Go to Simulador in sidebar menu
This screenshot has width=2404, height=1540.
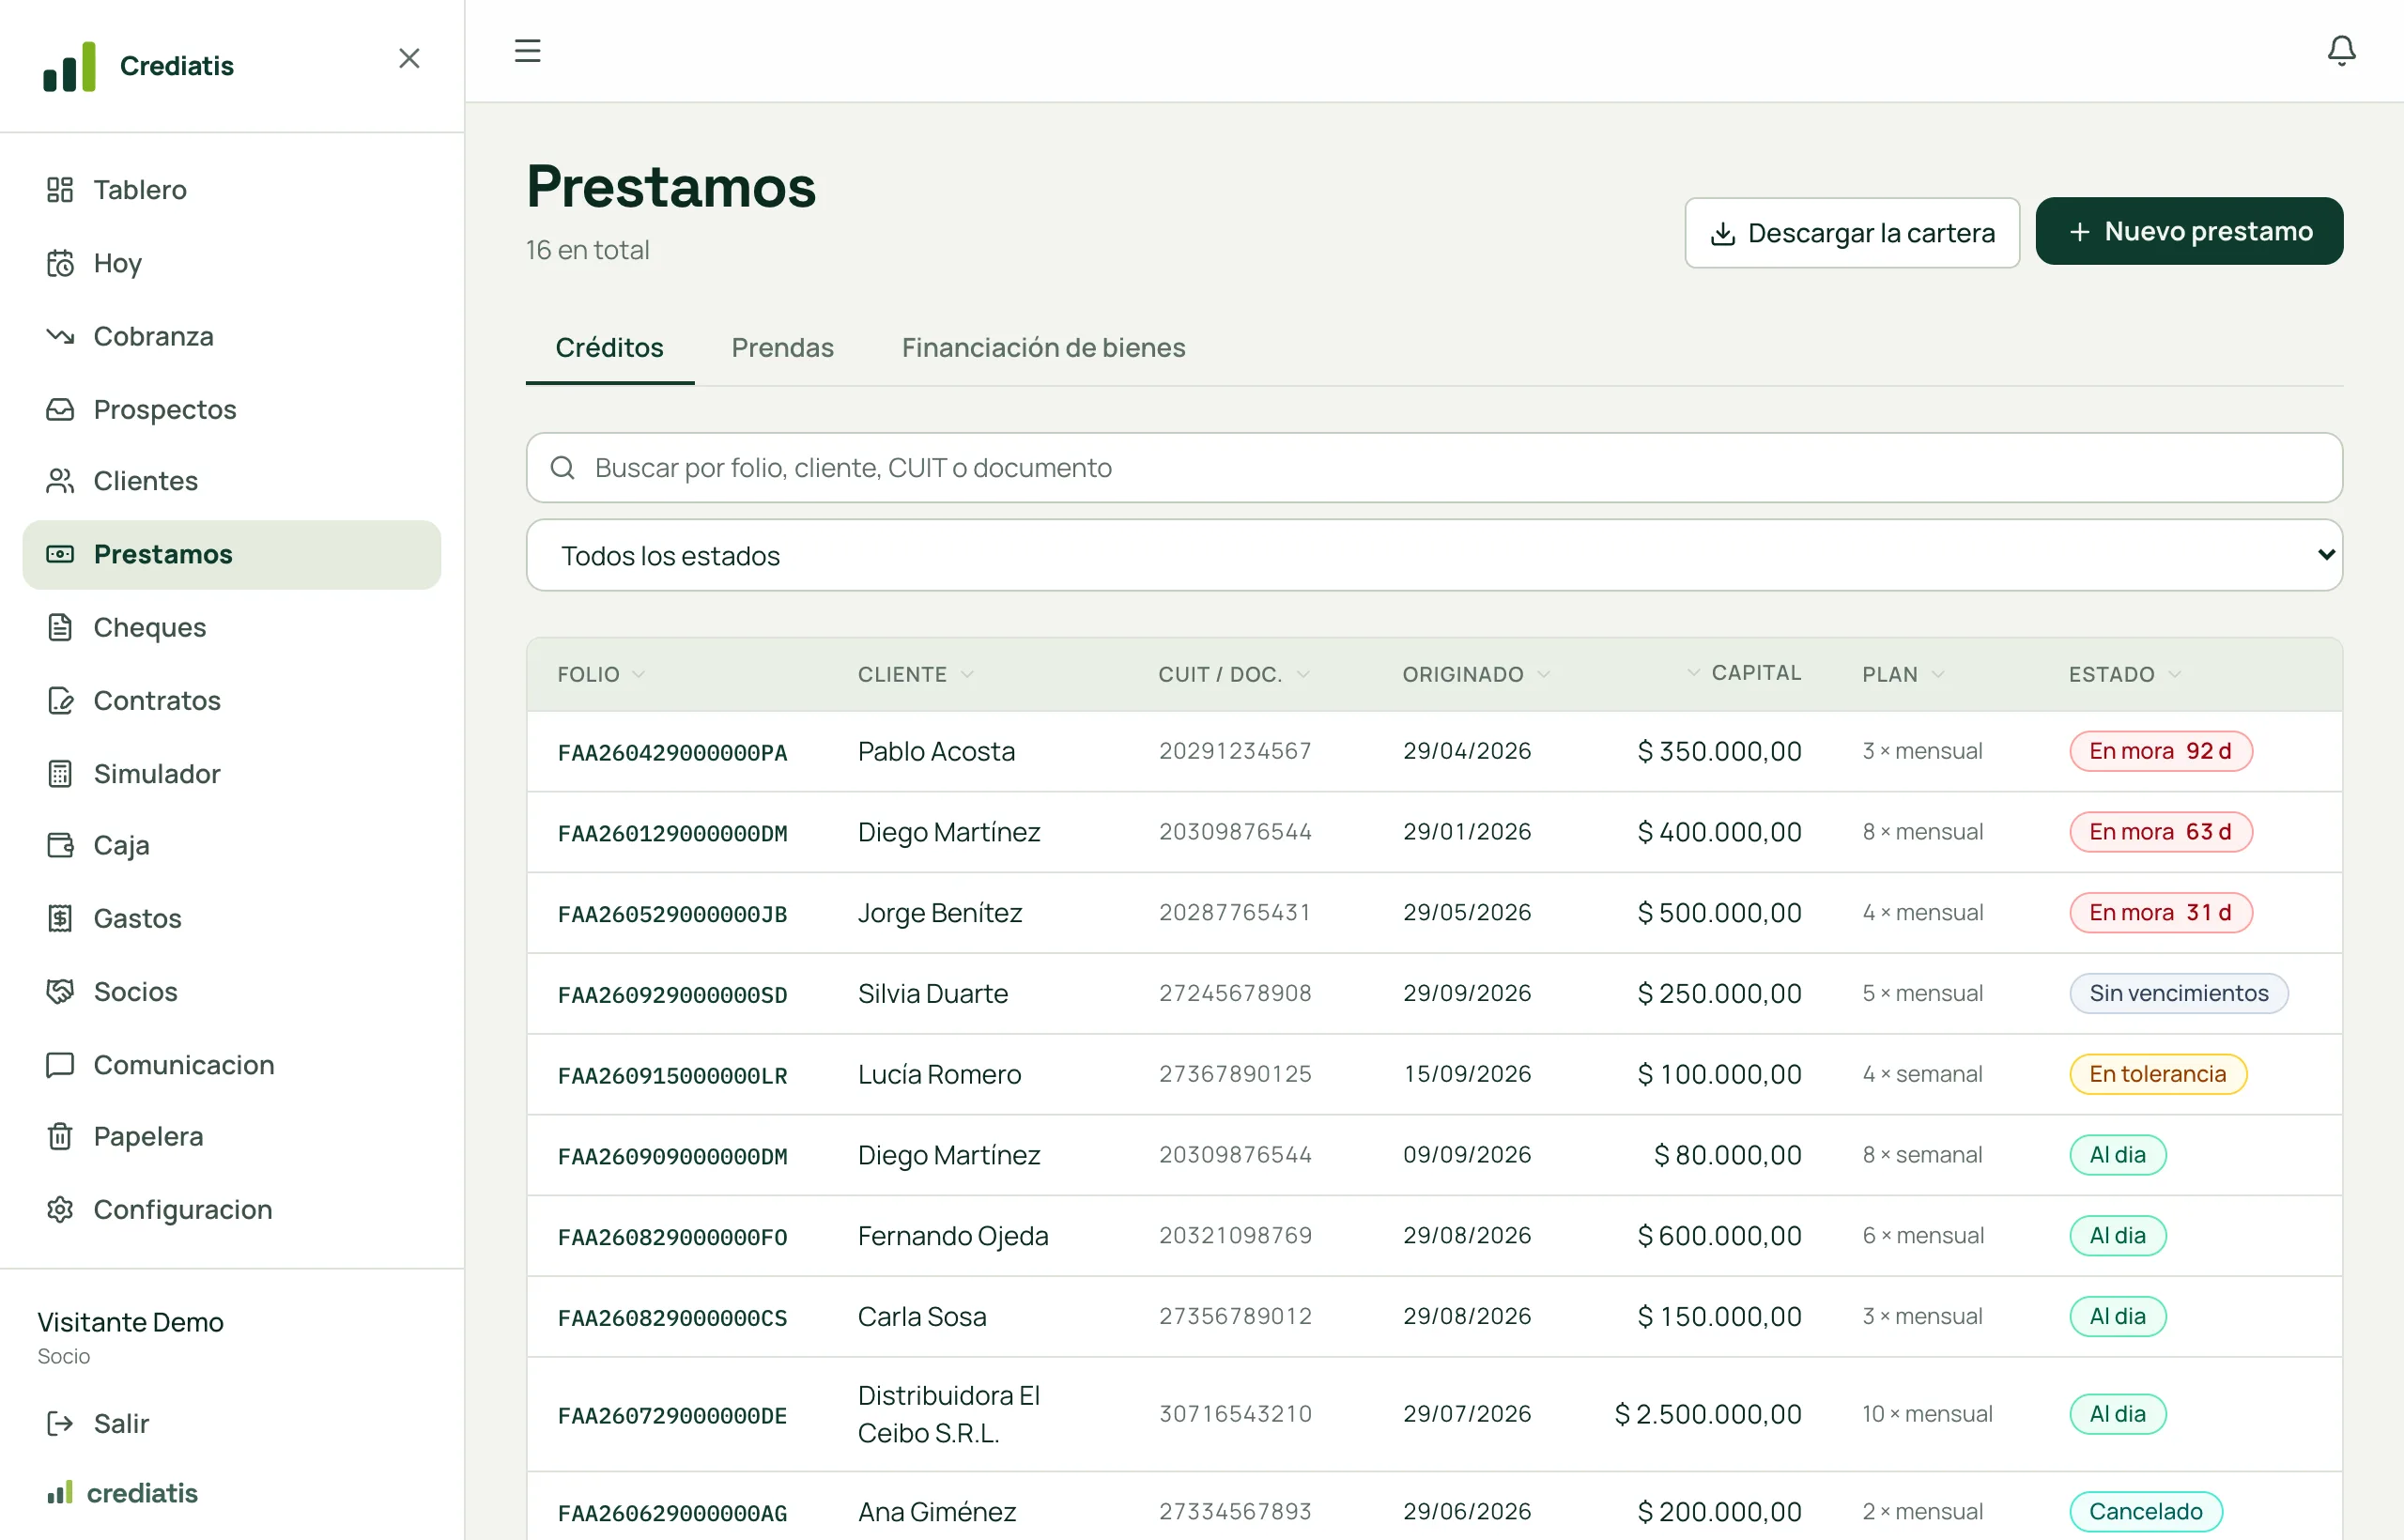[x=231, y=773]
